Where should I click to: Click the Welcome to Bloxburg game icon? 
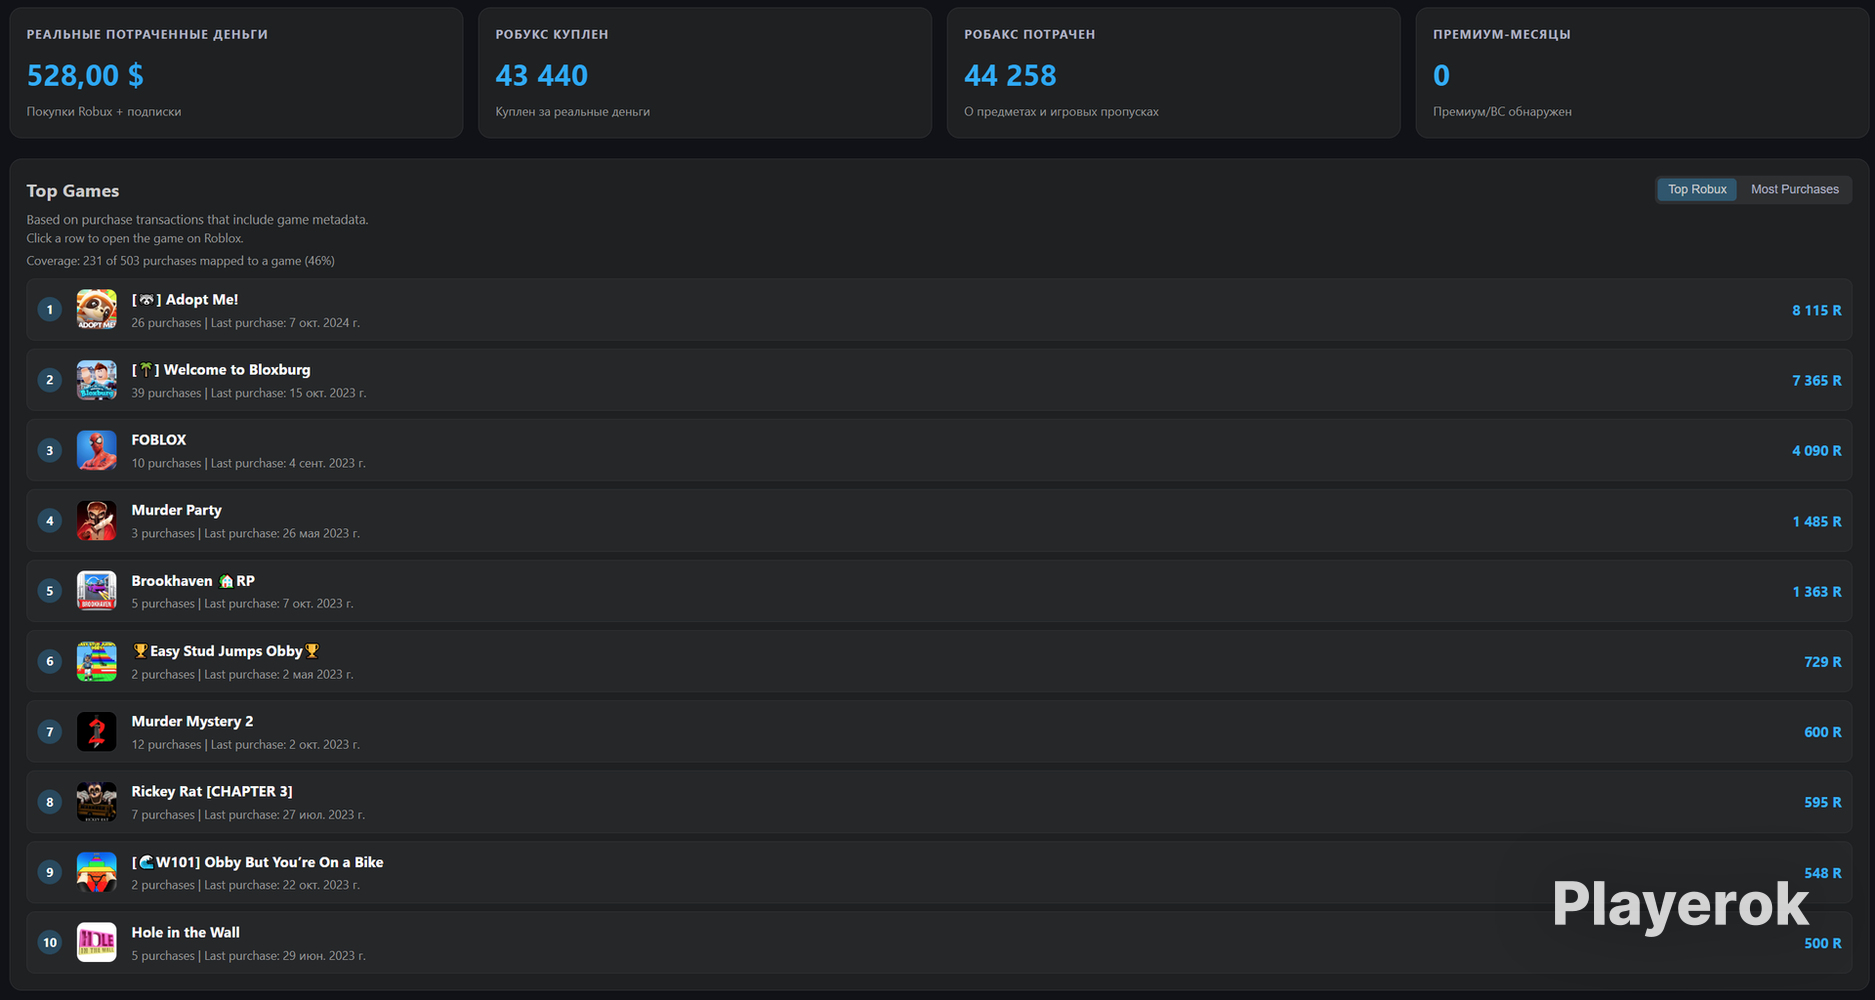click(96, 380)
